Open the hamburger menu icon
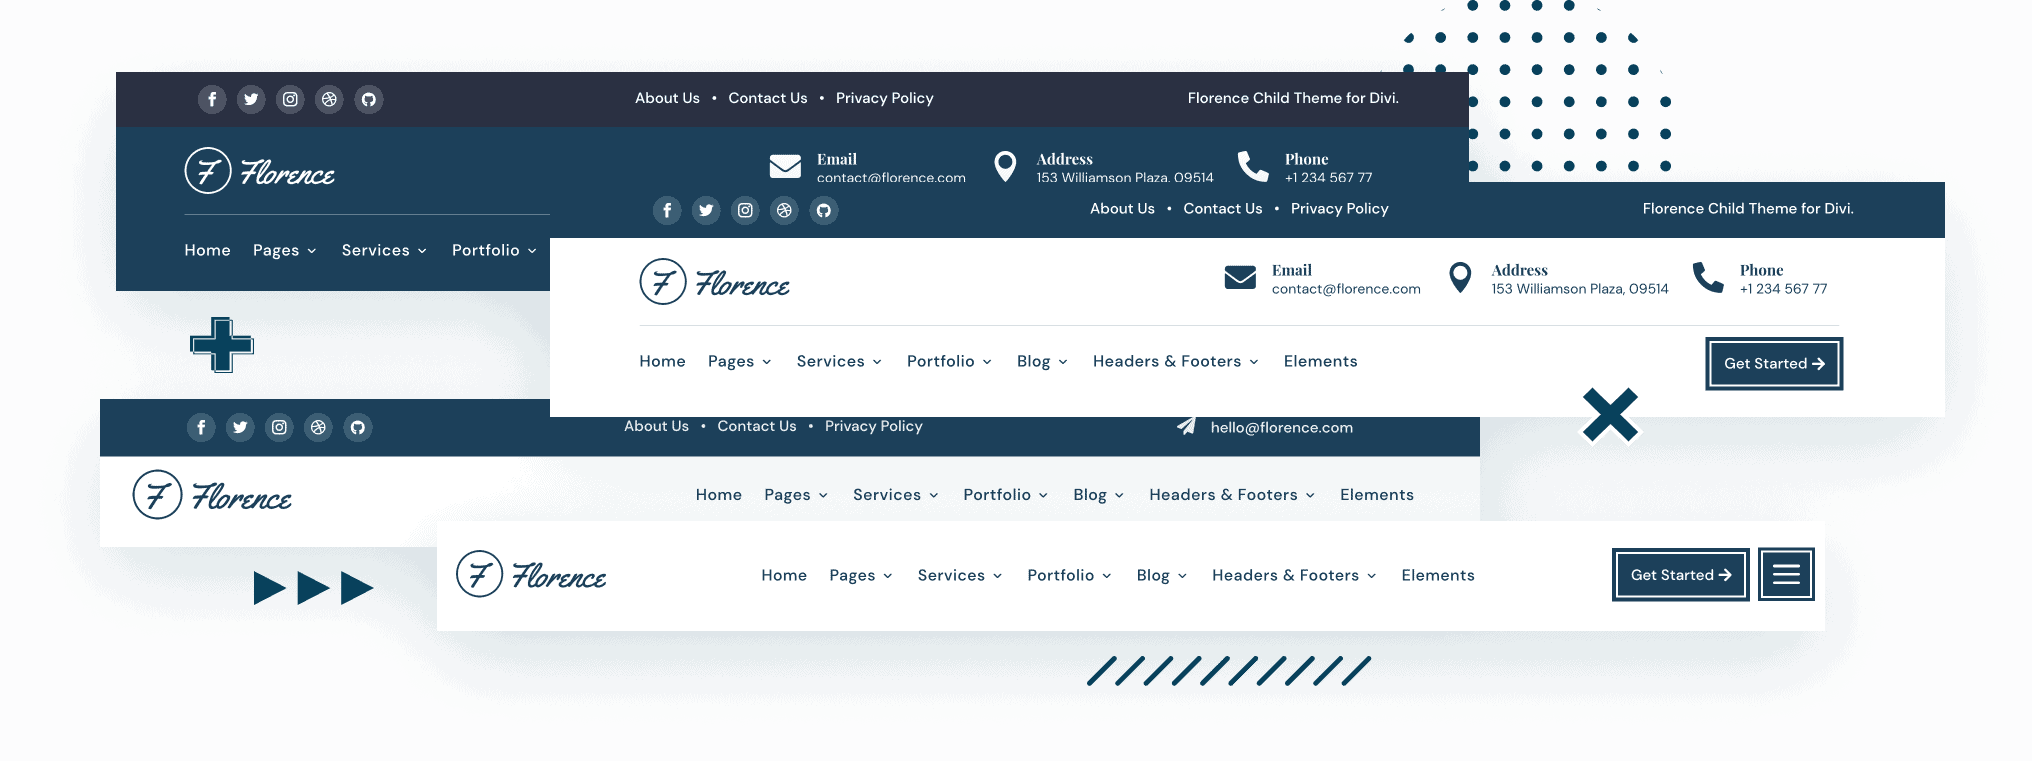2032x761 pixels. [1786, 574]
